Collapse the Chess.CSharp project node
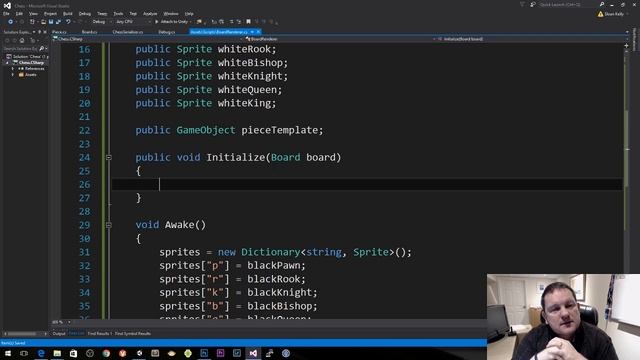The height and width of the screenshot is (360, 640). click(7, 63)
